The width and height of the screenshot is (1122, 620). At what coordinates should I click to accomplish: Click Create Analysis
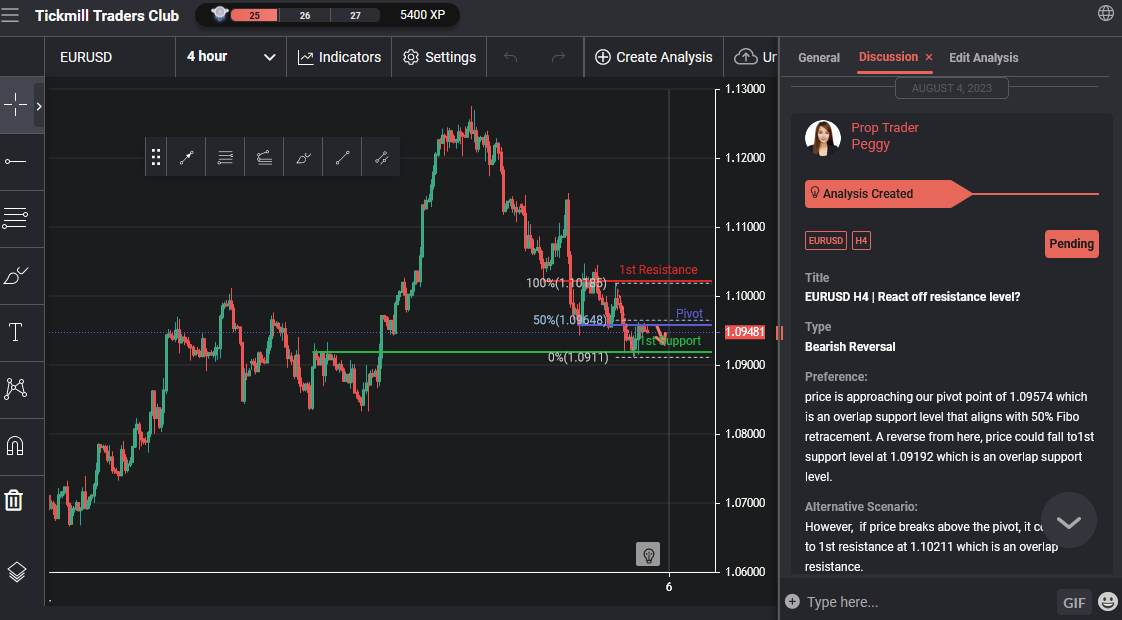pyautogui.click(x=654, y=57)
